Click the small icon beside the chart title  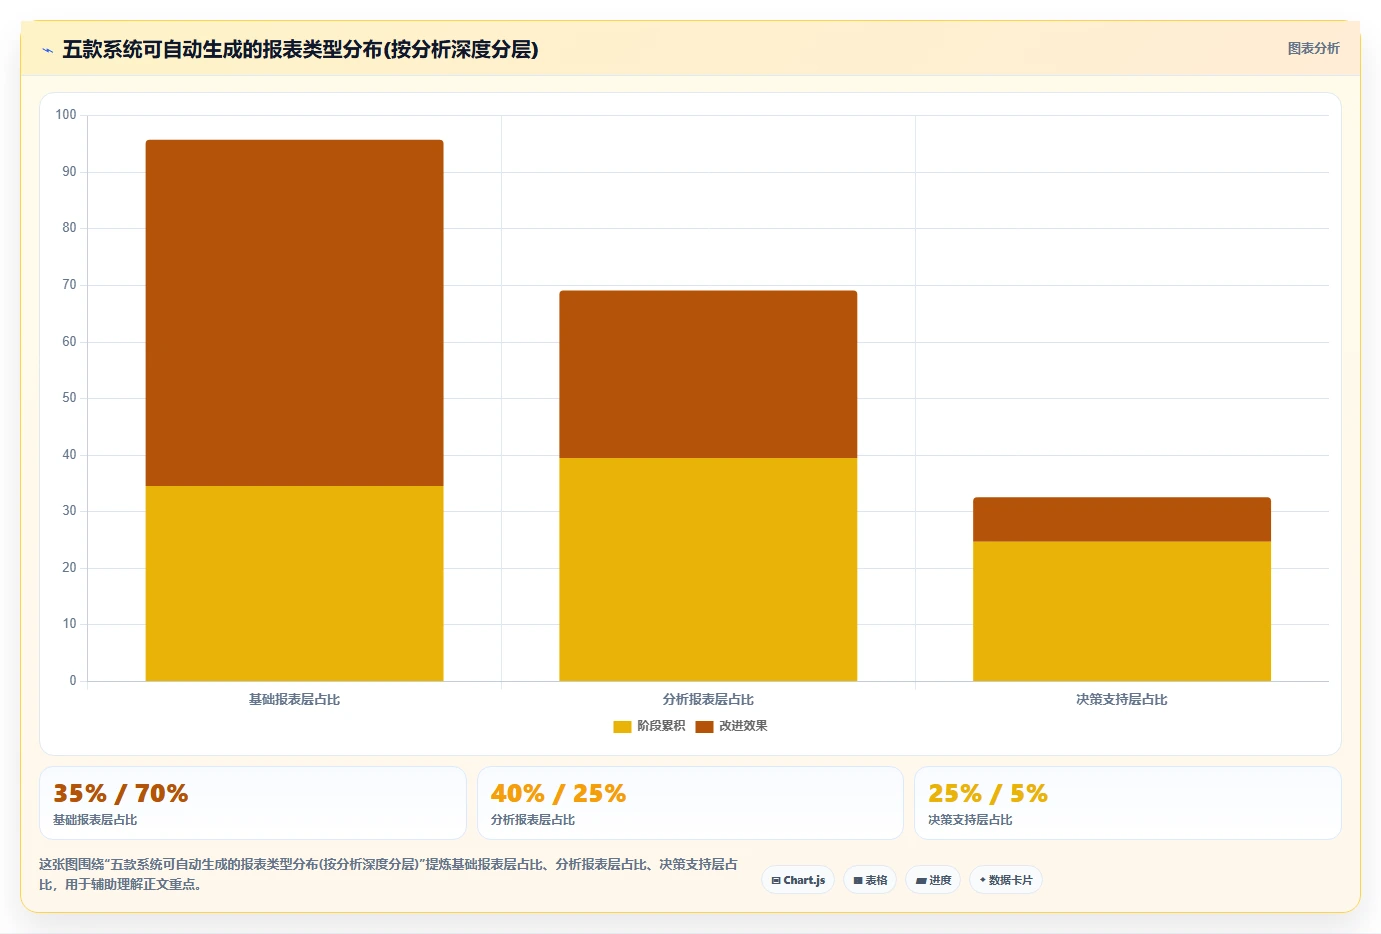[47, 50]
